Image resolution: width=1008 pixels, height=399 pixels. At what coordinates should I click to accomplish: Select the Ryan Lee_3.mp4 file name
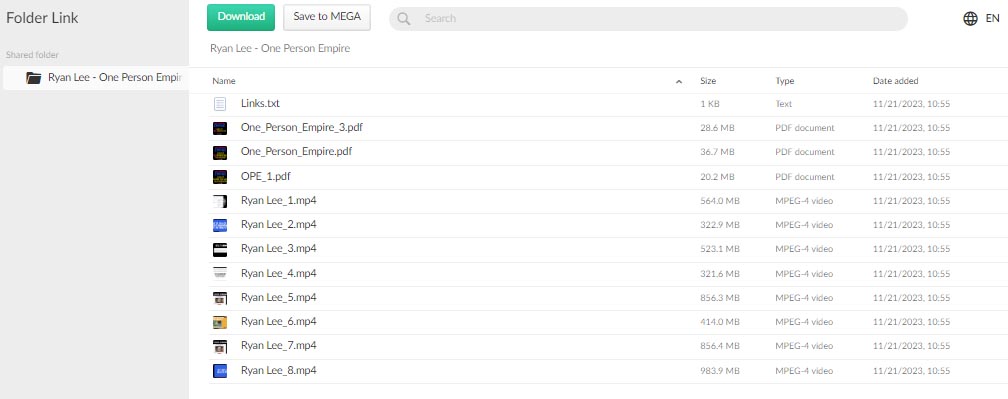point(278,249)
